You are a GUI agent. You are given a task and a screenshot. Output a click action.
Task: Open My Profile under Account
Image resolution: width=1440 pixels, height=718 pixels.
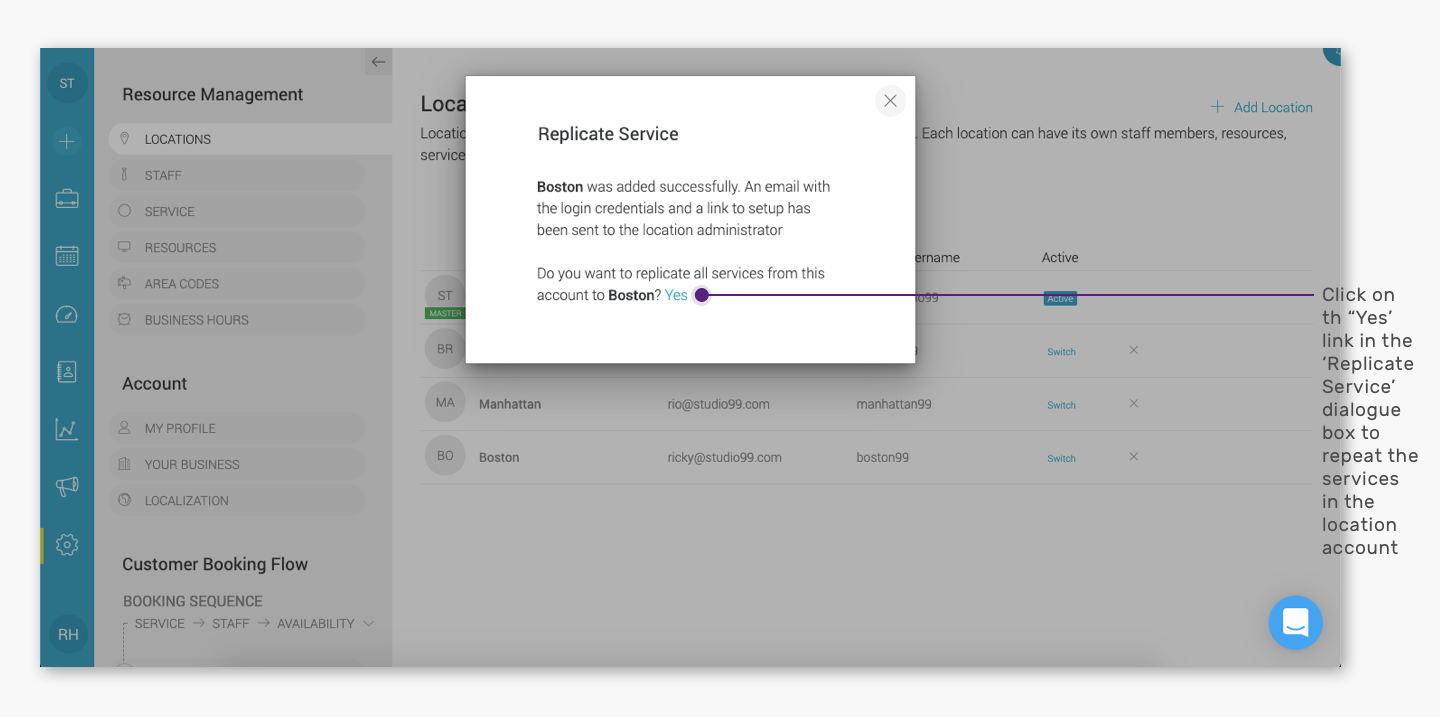pos(237,428)
